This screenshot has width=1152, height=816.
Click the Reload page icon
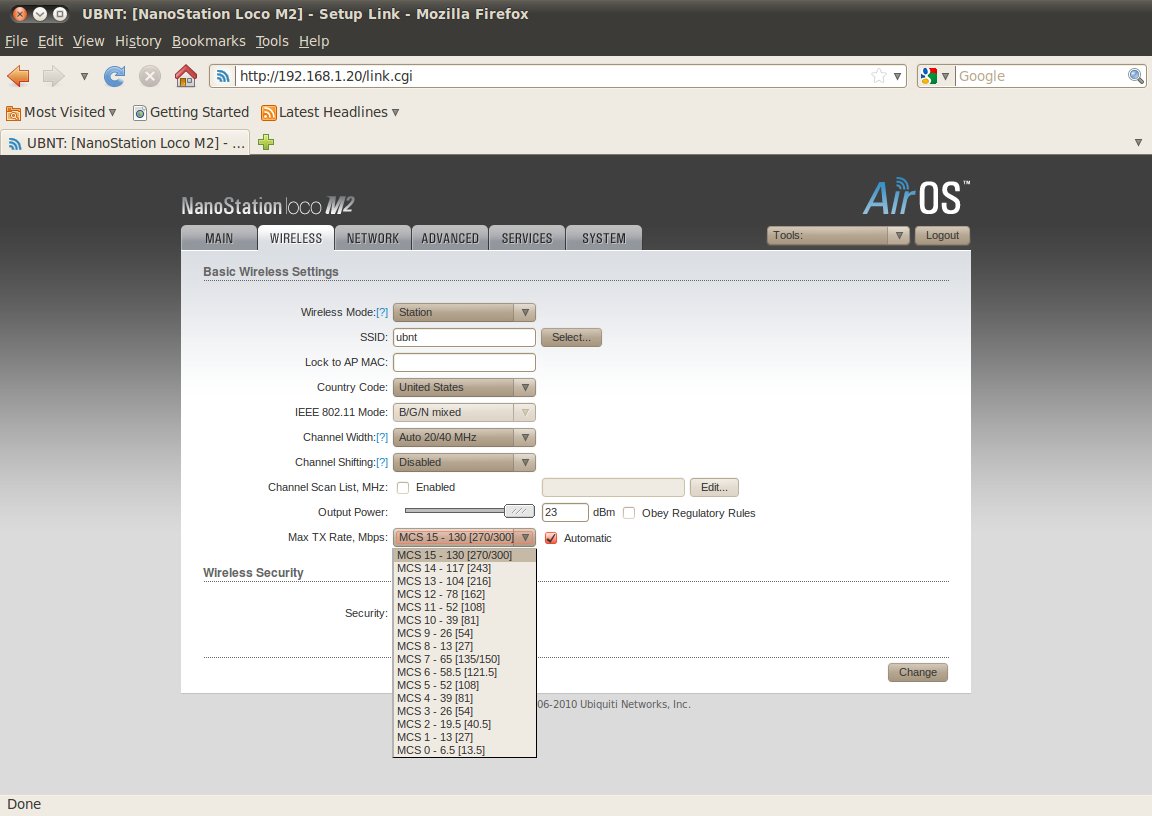pos(115,76)
